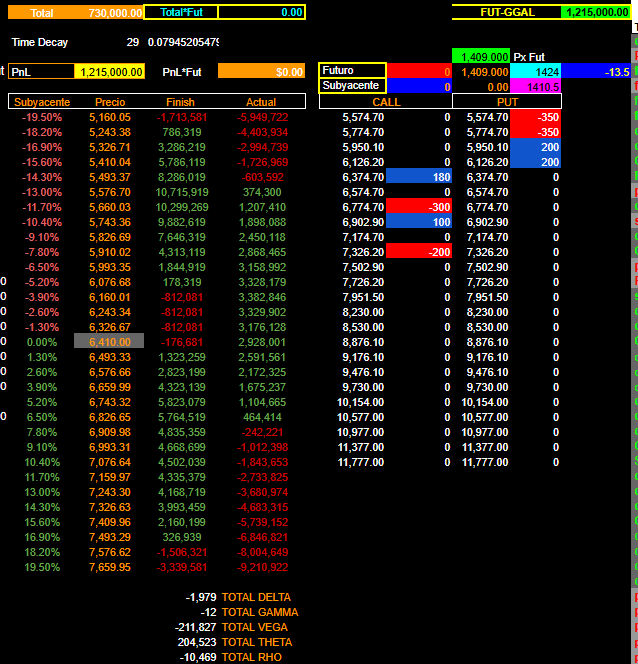This screenshot has width=638, height=664.
Task: Click CALL strike 7,174.70
Action: coord(363,237)
